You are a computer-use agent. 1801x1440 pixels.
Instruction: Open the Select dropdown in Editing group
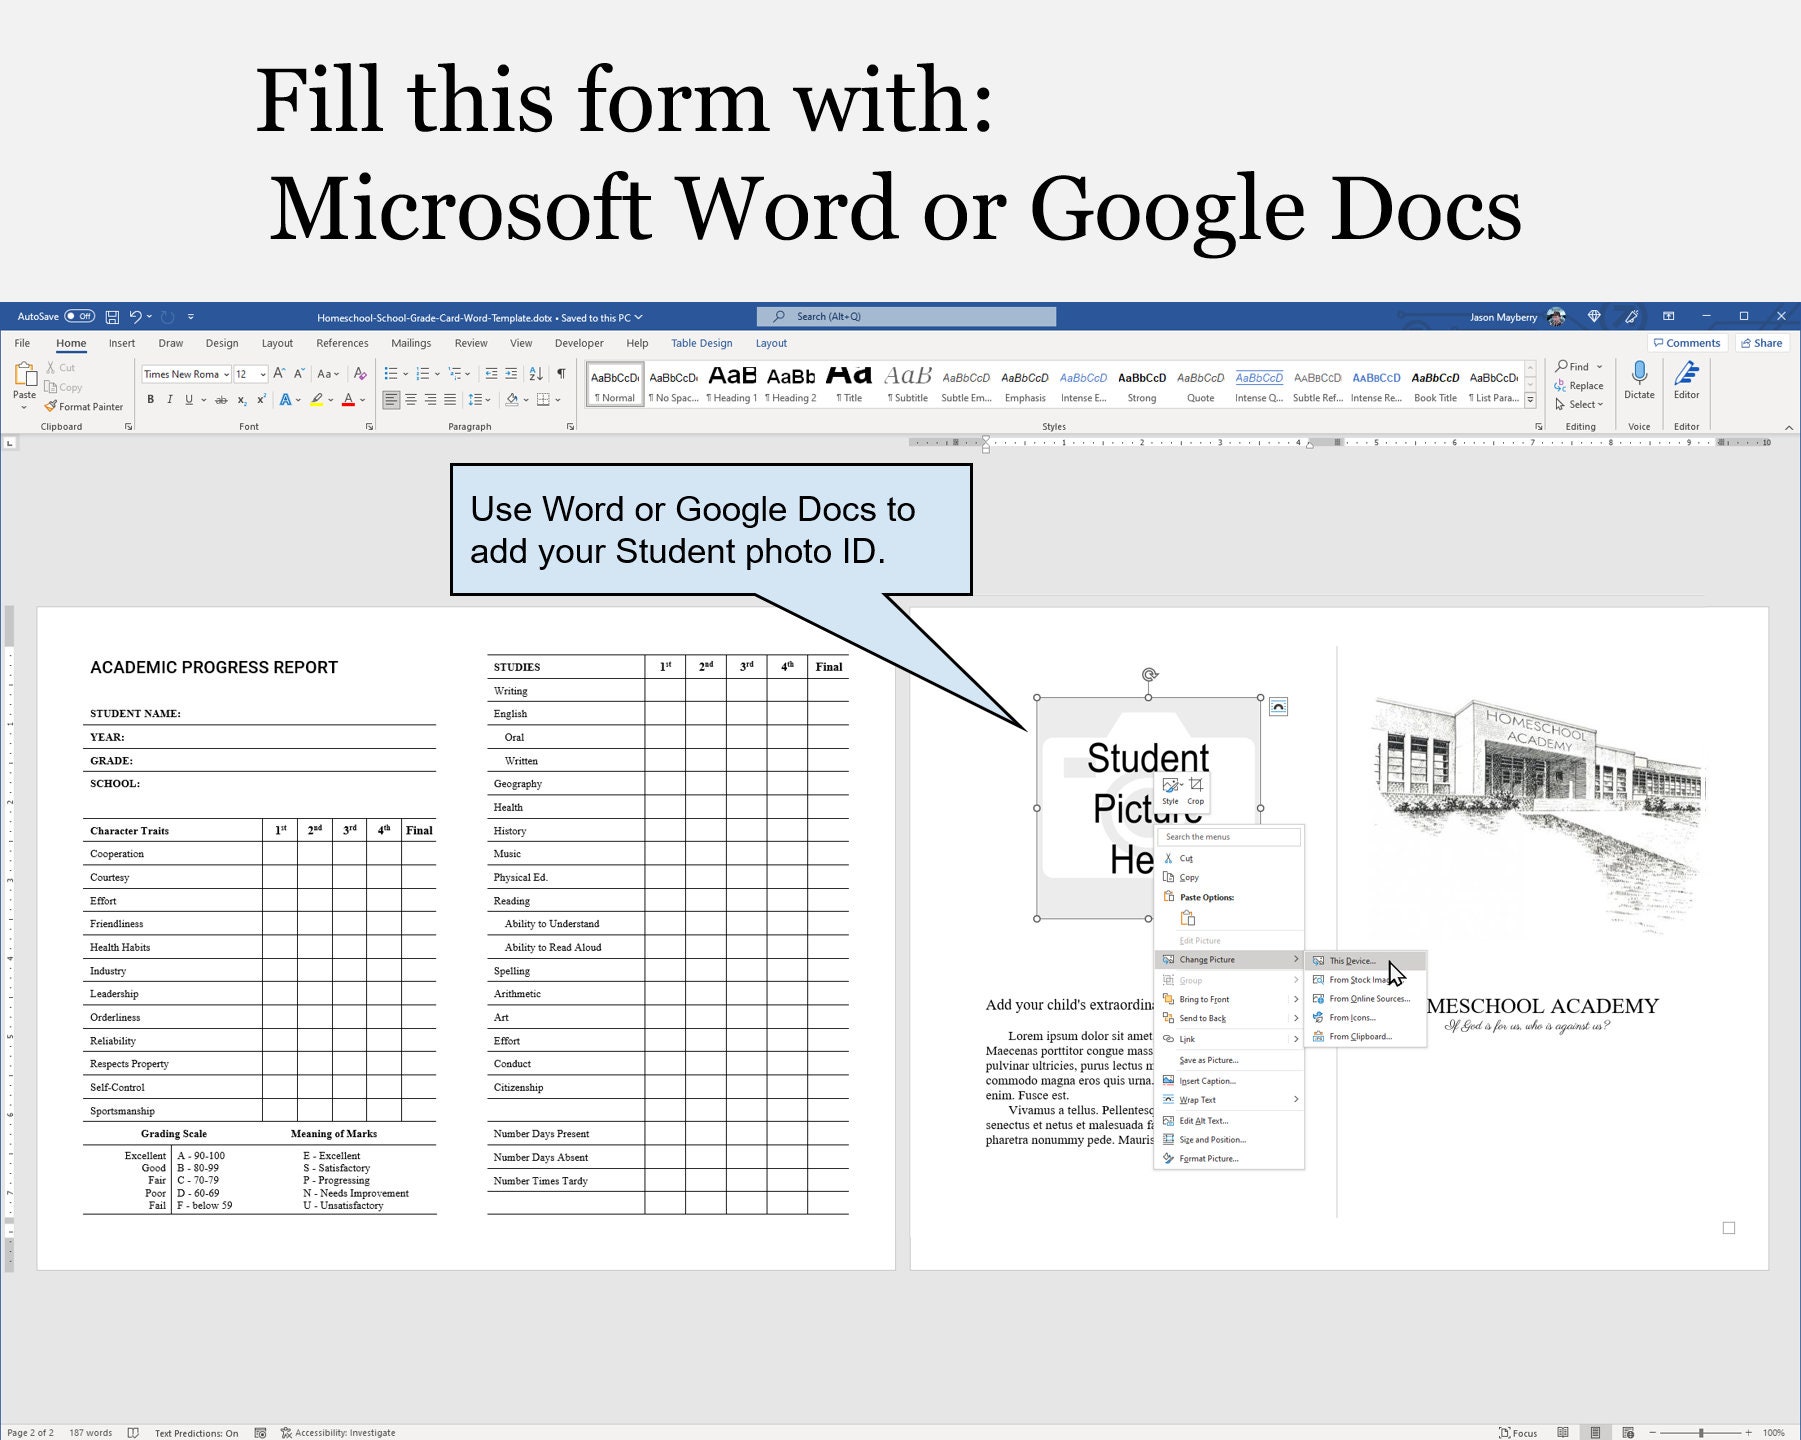point(1580,404)
